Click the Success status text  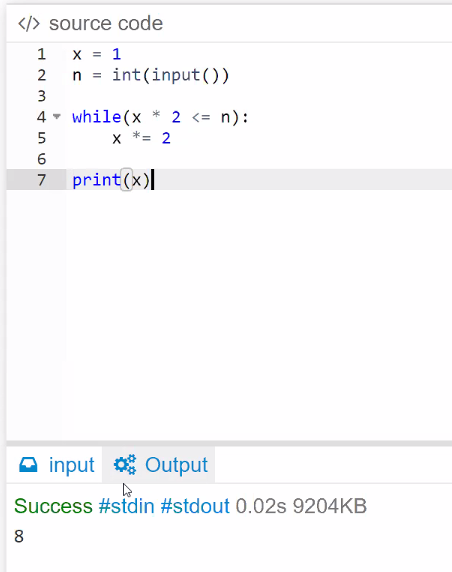53,506
